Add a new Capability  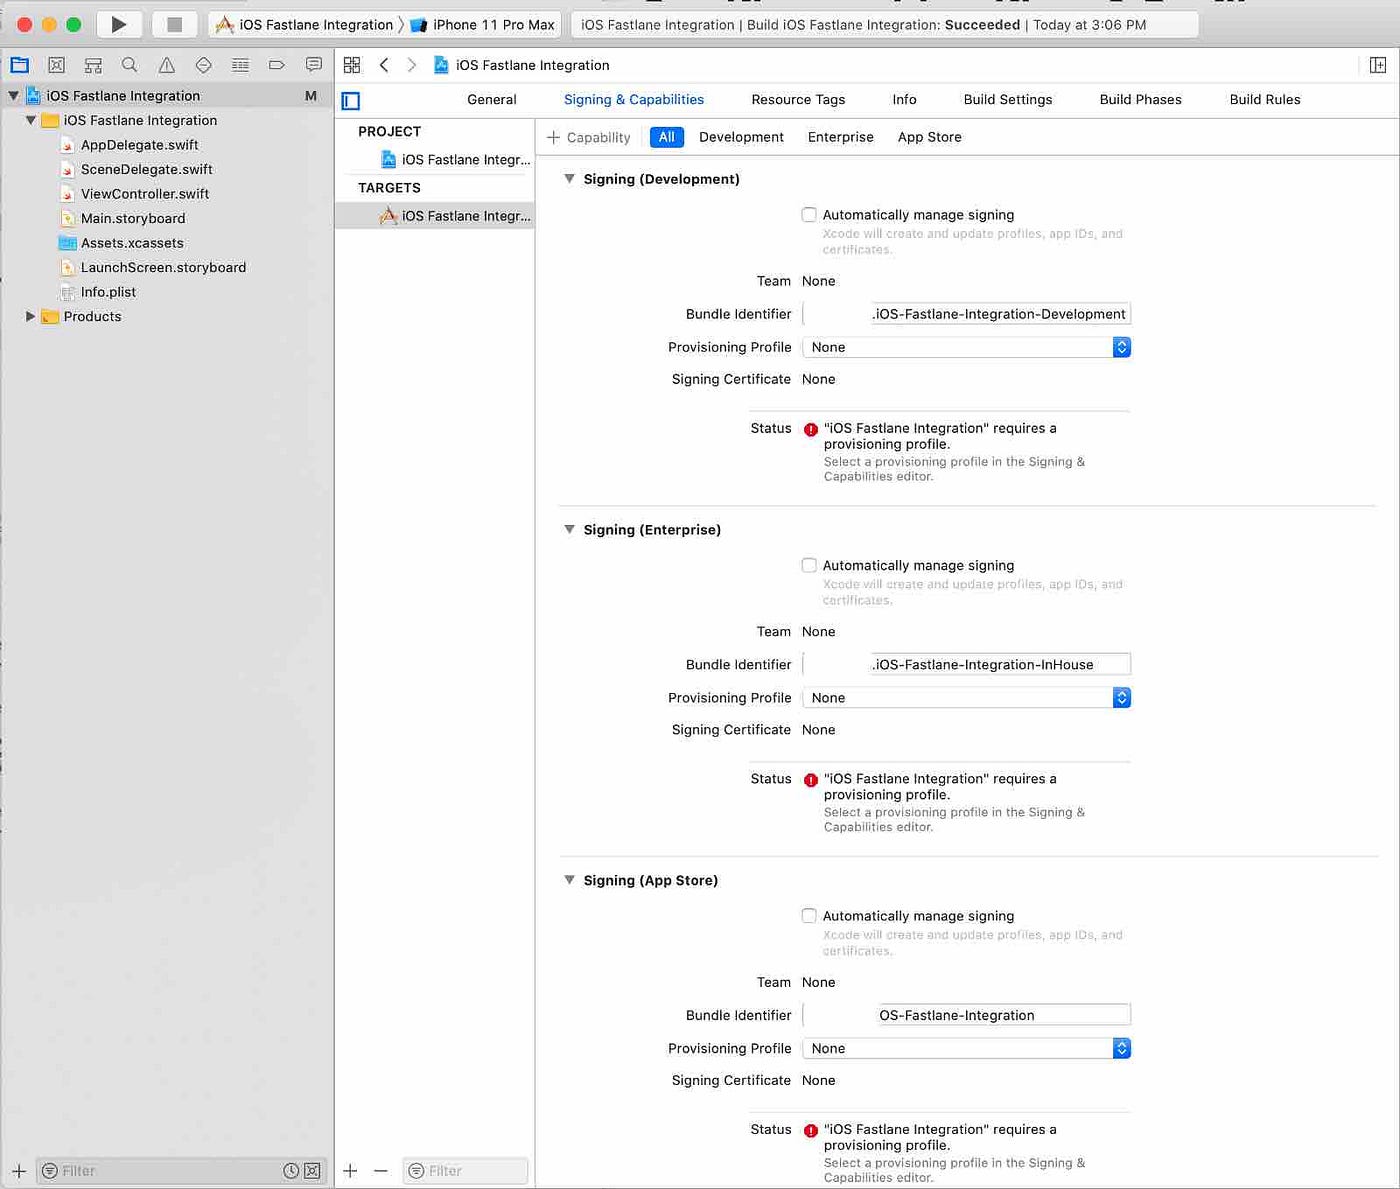tap(589, 137)
